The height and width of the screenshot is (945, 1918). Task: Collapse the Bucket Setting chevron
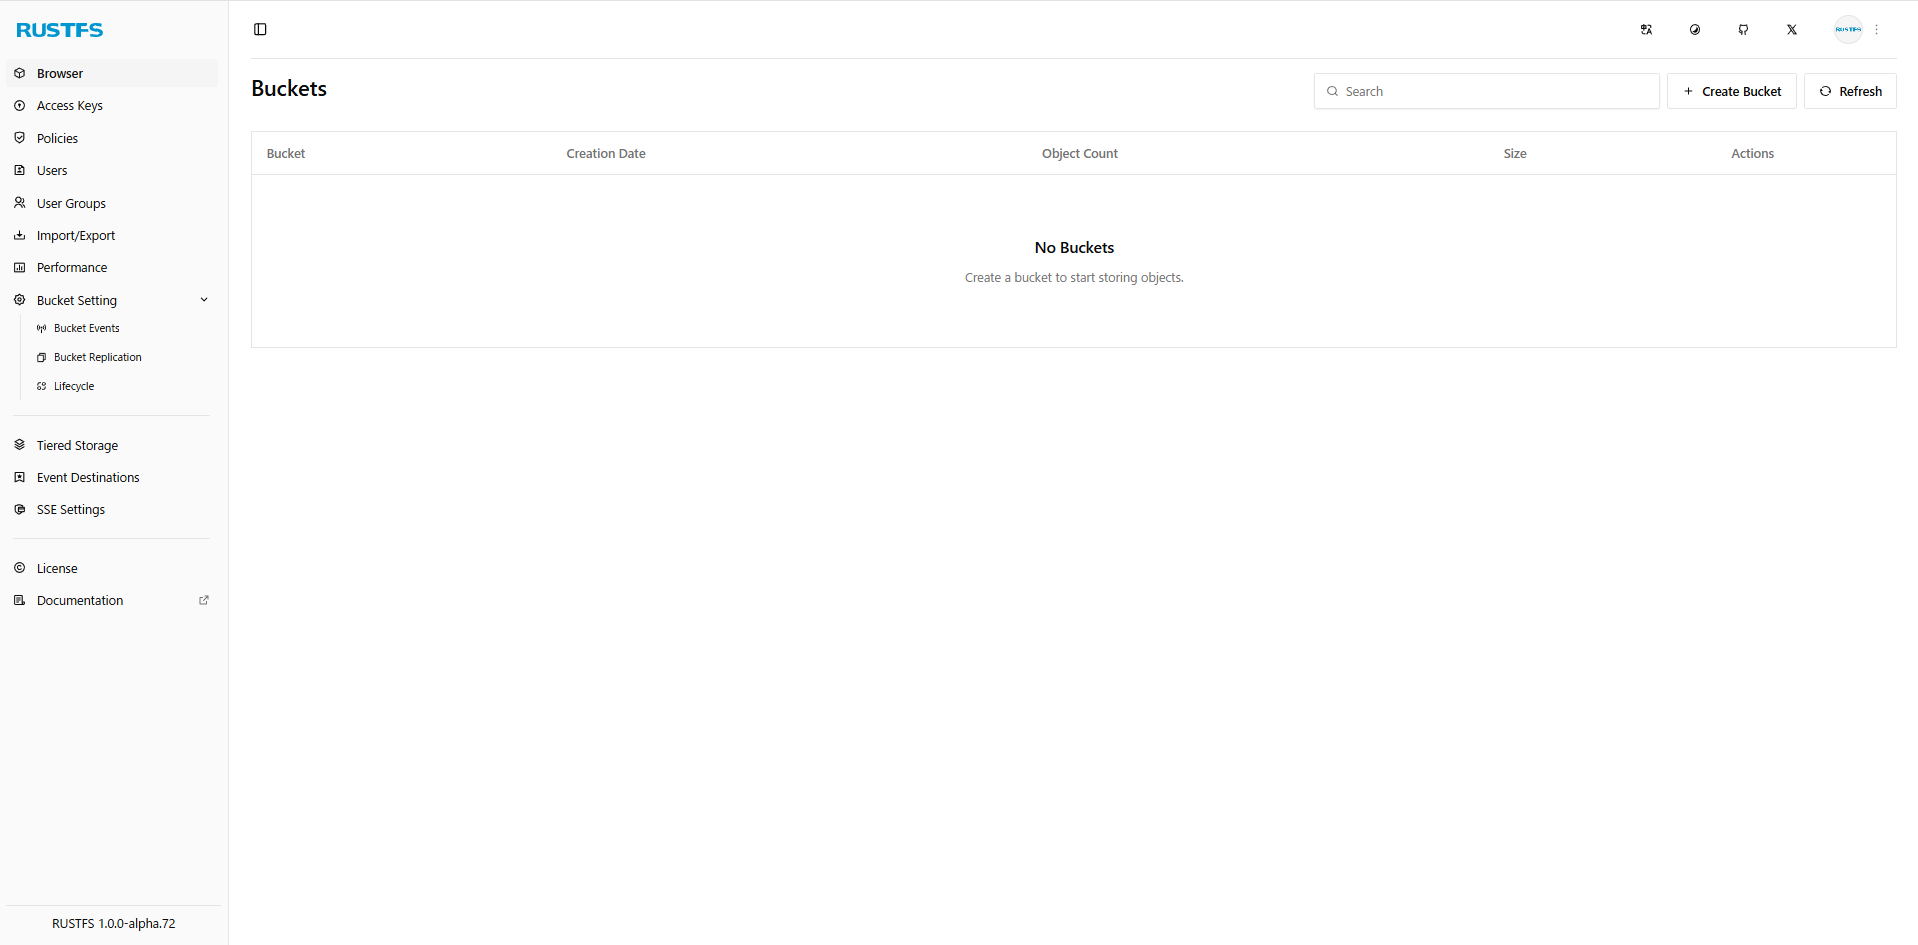pos(204,300)
